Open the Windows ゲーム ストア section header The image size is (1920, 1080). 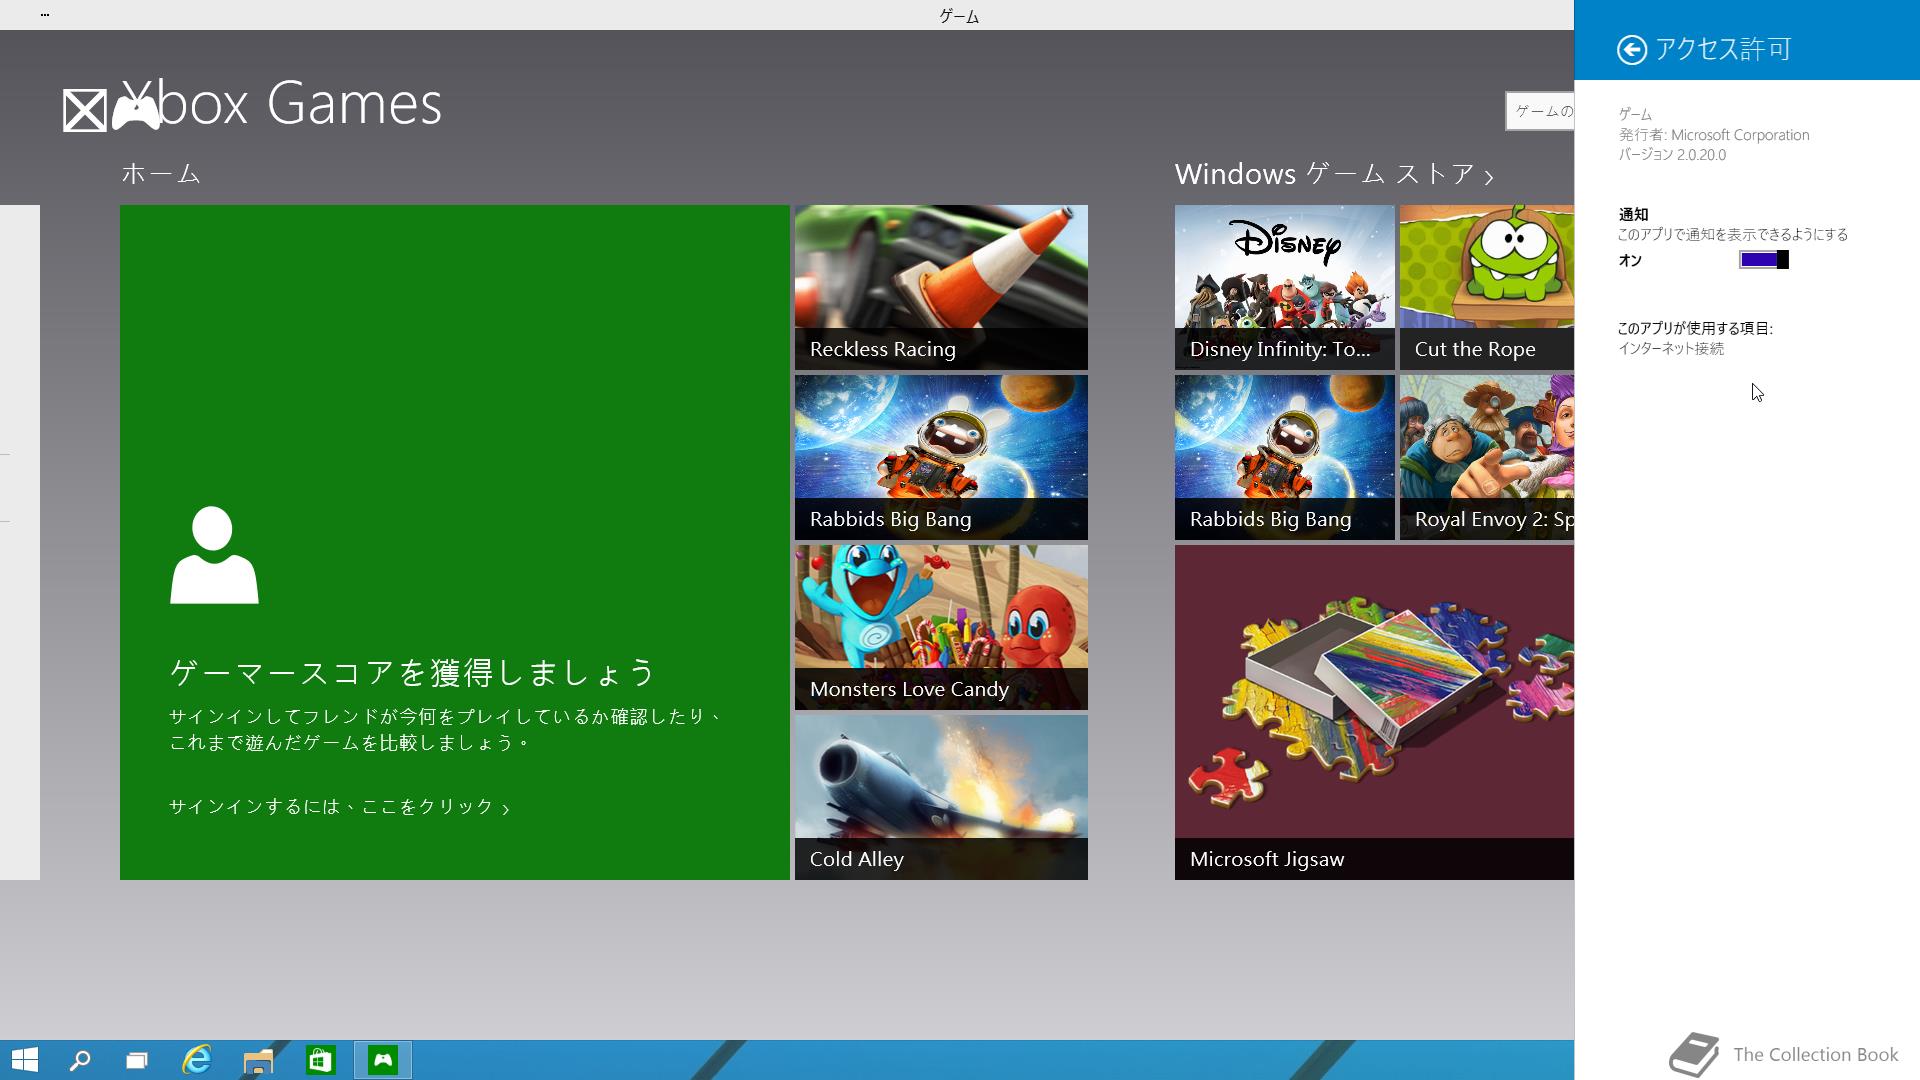(x=1334, y=174)
